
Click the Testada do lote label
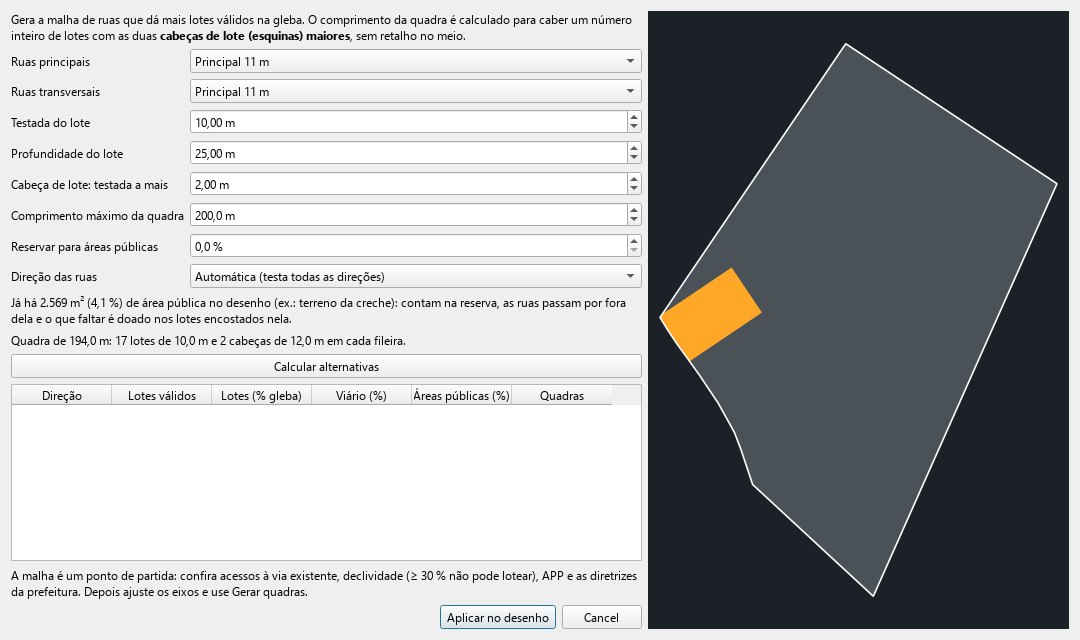tap(50, 123)
